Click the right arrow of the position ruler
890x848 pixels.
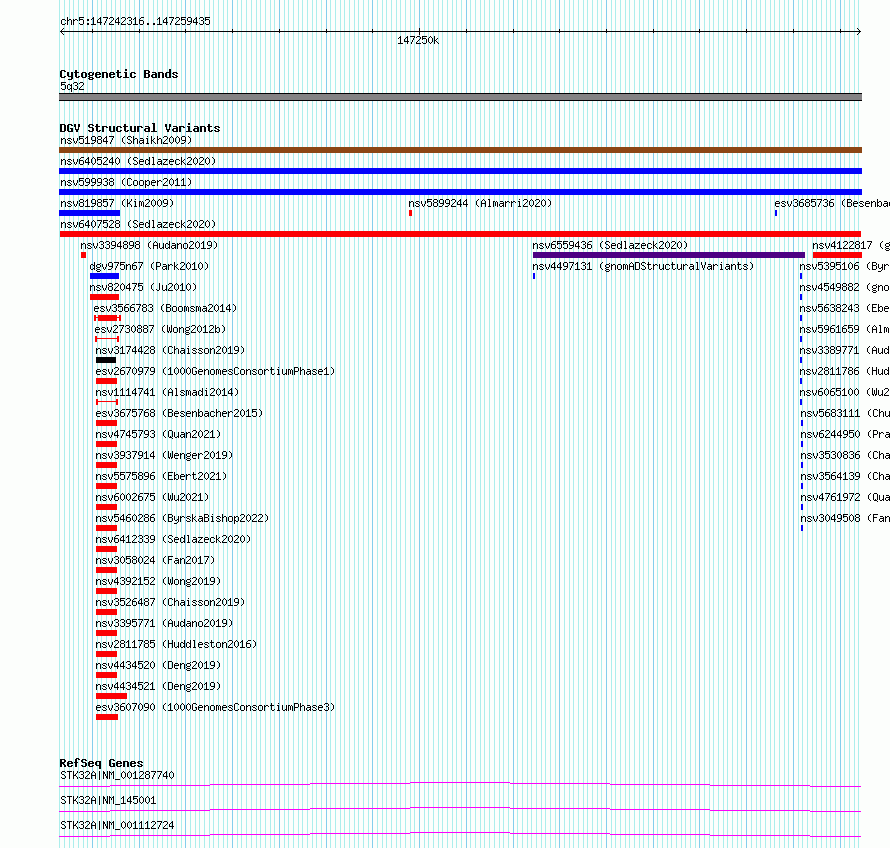pos(858,32)
